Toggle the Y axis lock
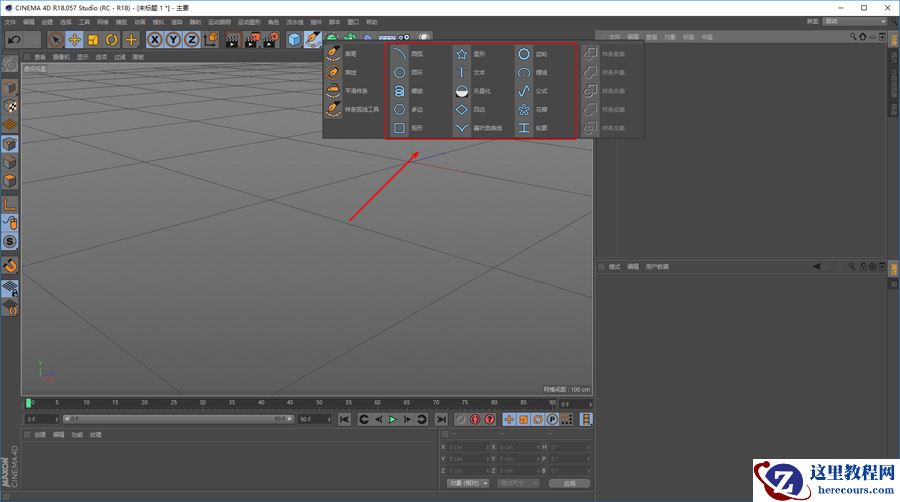 tap(173, 39)
